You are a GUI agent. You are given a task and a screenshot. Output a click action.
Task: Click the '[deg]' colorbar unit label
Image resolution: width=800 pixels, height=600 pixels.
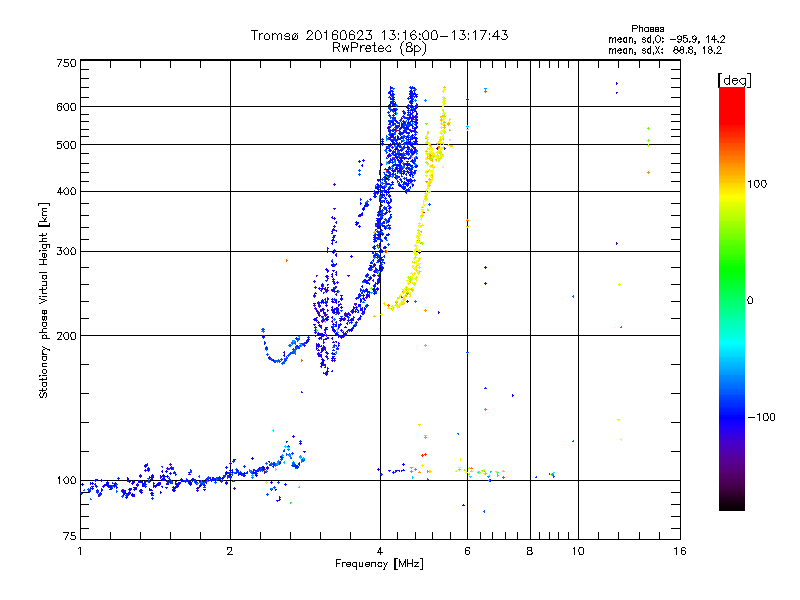point(734,80)
